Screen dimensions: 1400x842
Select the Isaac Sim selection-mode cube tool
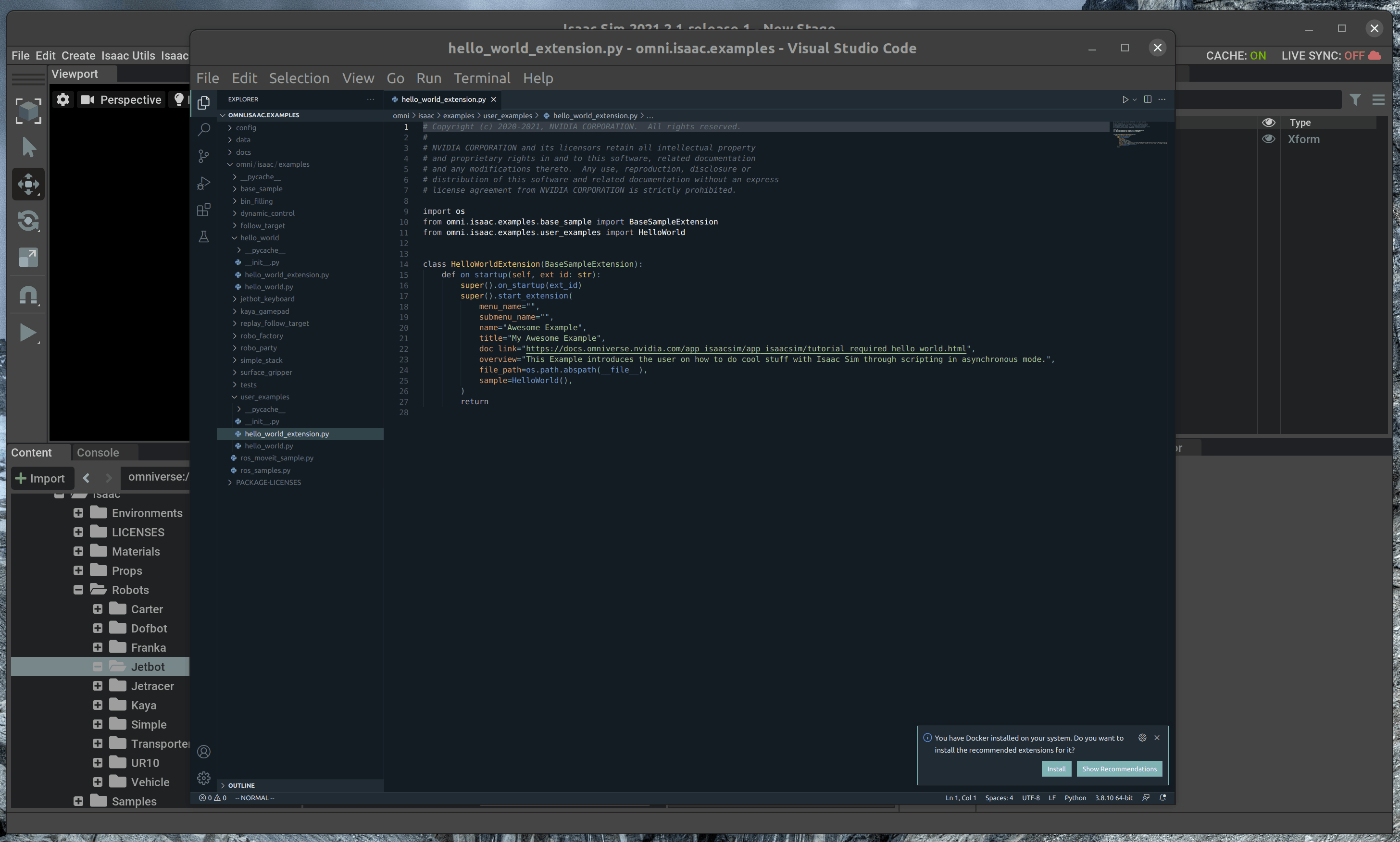coord(28,111)
